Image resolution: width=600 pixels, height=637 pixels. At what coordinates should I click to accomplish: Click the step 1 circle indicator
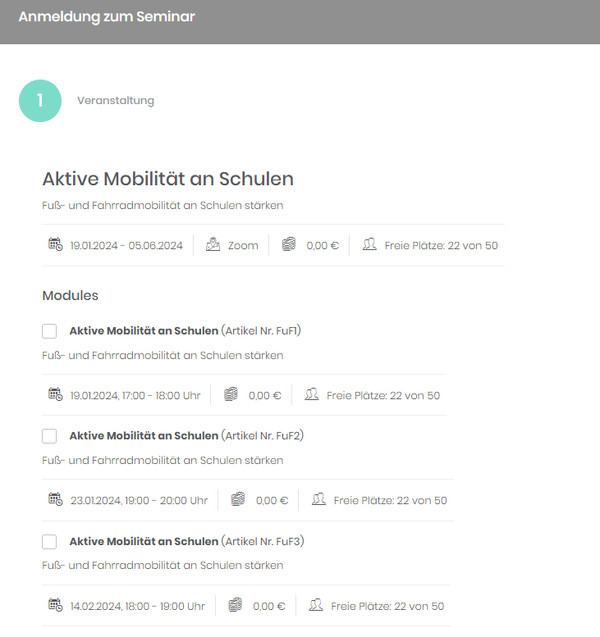click(40, 101)
